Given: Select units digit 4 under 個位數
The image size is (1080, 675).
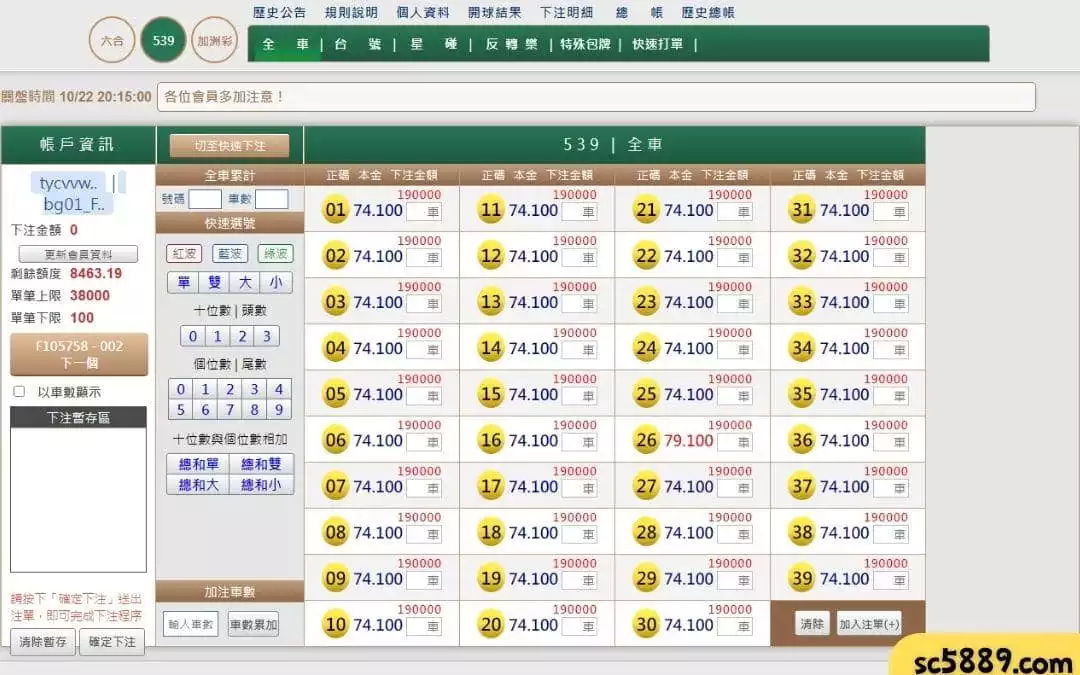Looking at the screenshot, I should 279,389.
